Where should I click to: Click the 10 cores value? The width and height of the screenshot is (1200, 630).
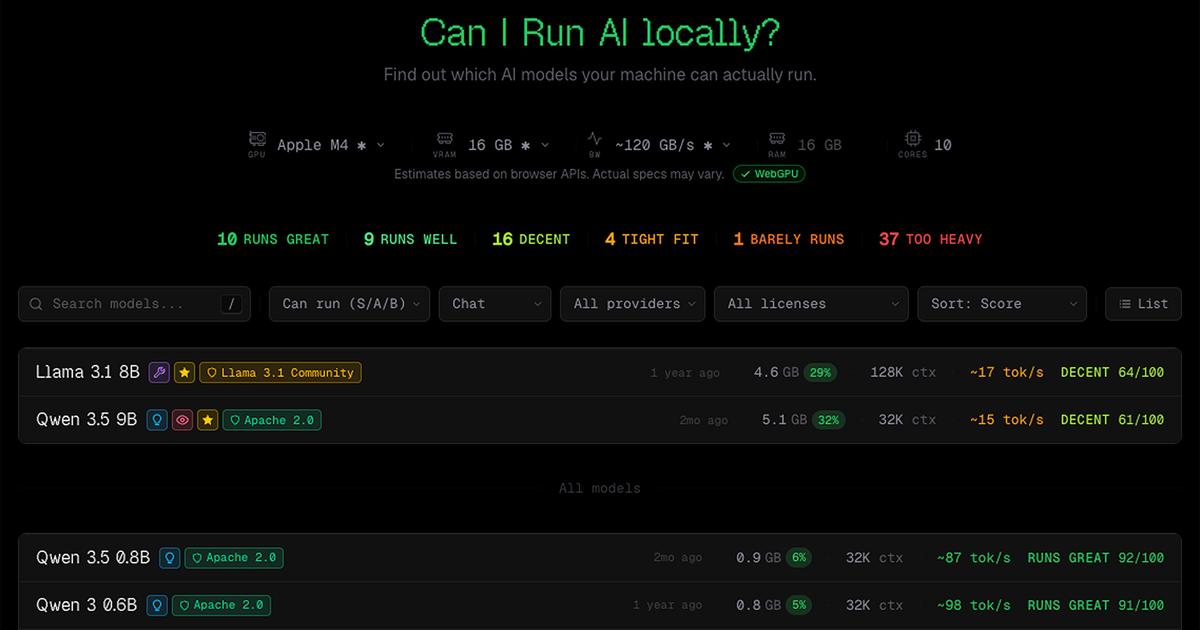pos(943,145)
